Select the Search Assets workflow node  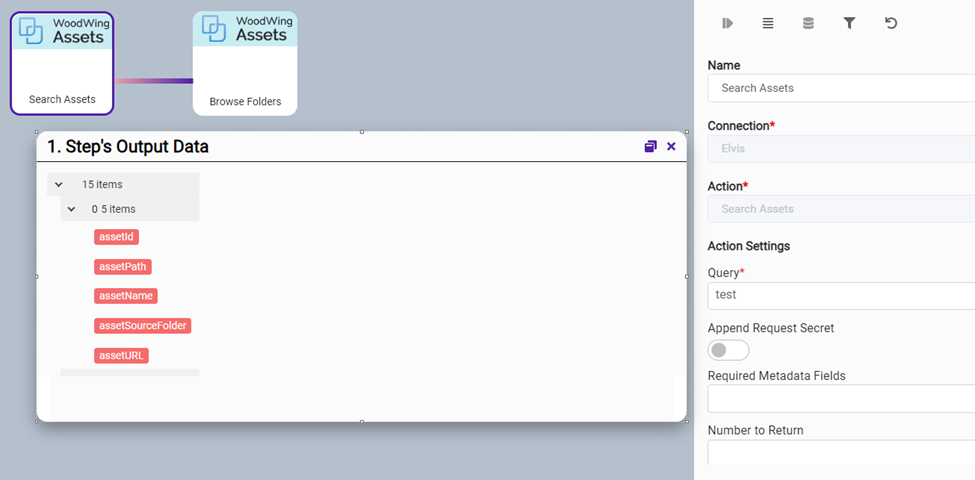coord(62,64)
